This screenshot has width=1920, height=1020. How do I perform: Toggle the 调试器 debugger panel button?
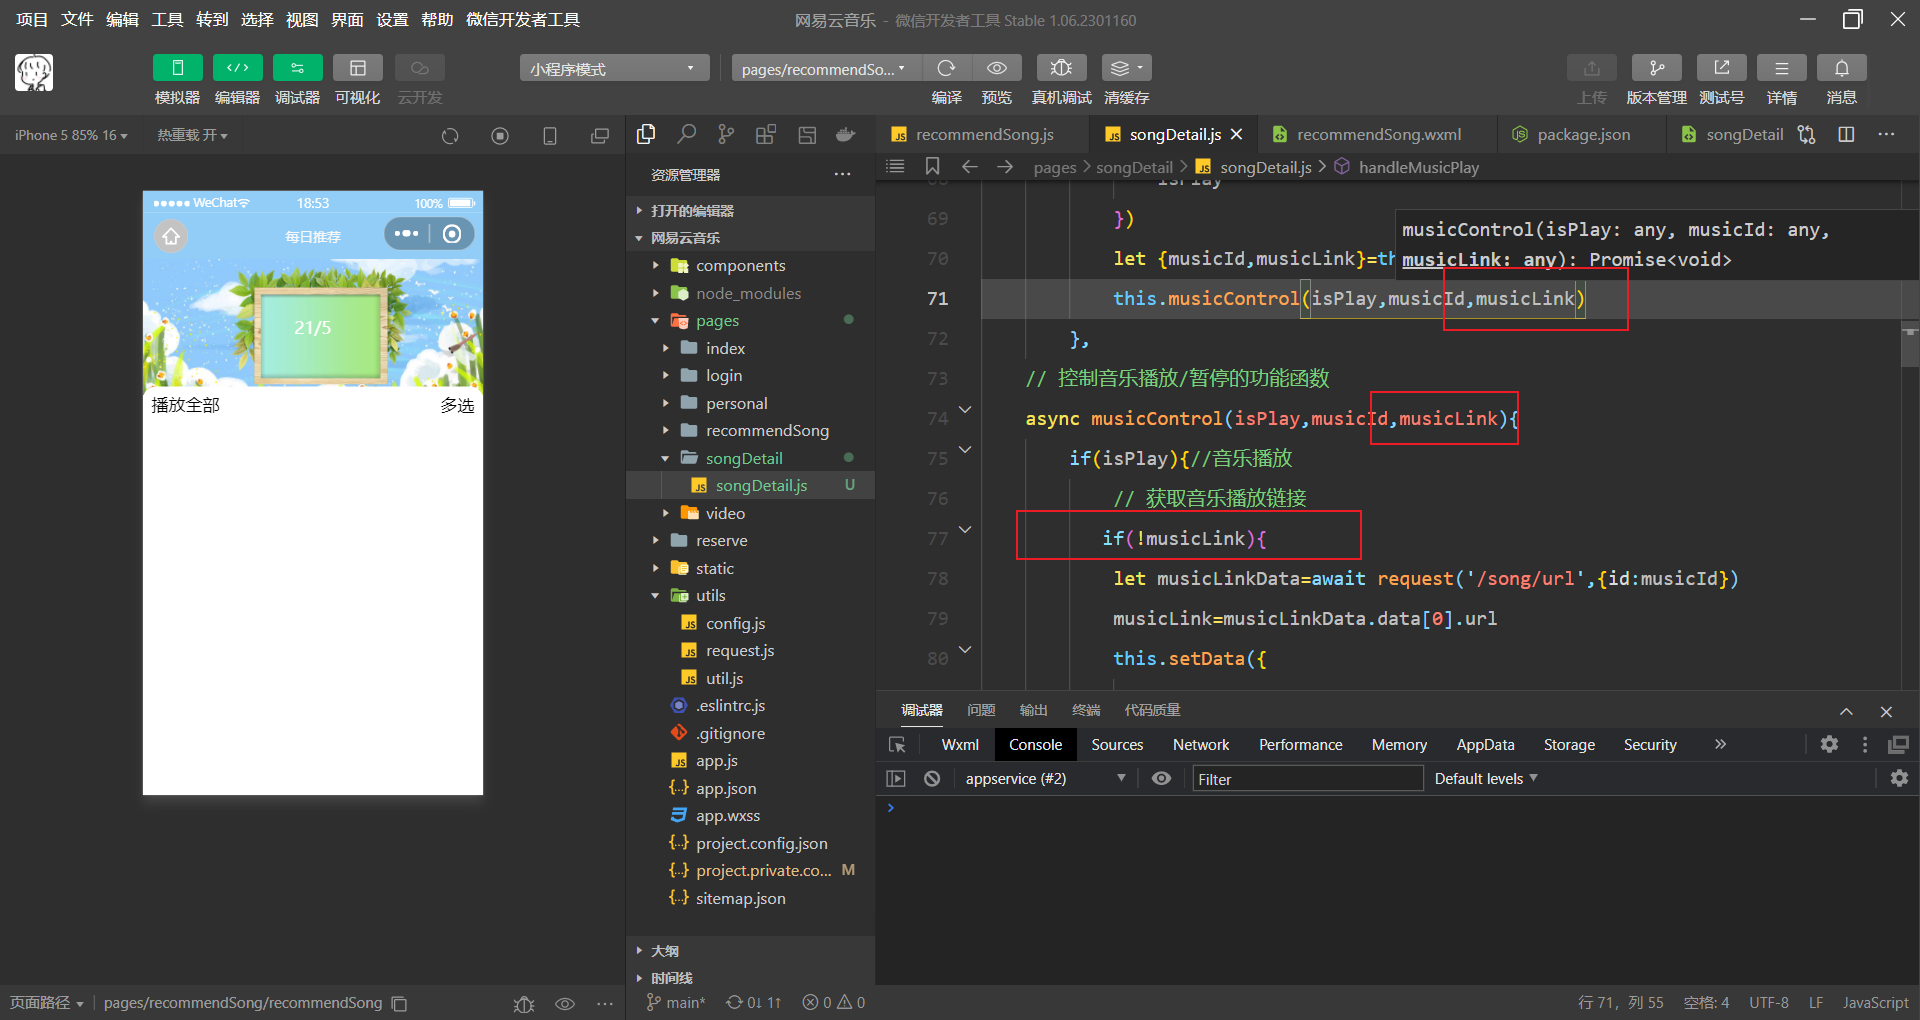tap(297, 67)
